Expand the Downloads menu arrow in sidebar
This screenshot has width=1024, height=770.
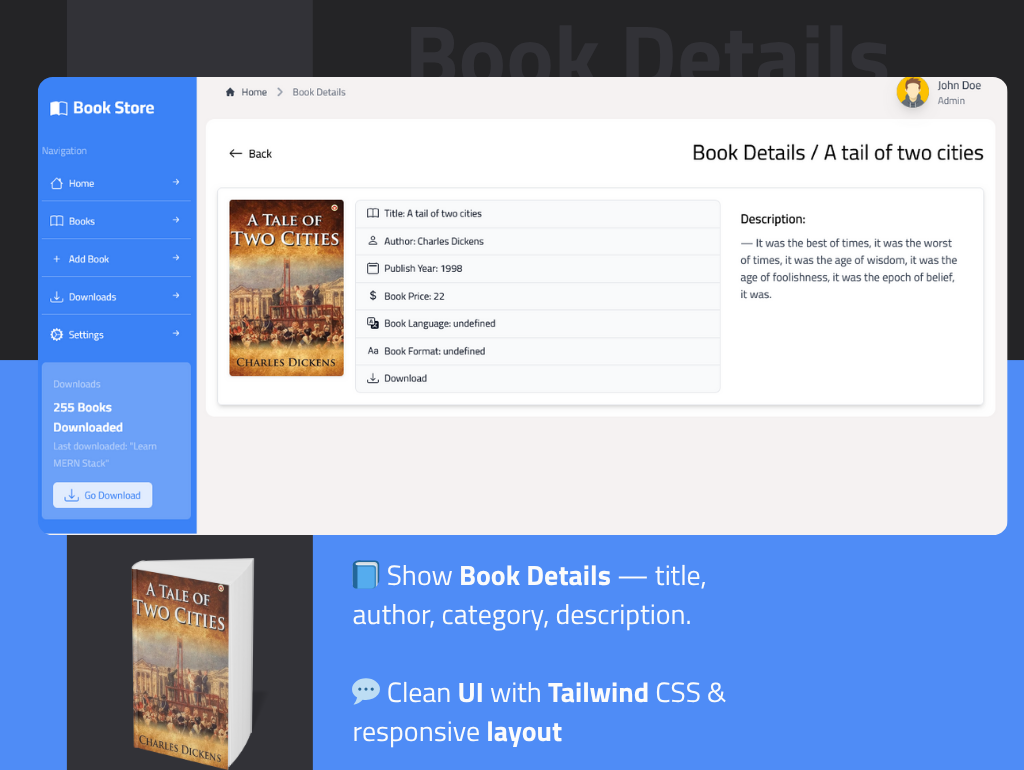[176, 296]
